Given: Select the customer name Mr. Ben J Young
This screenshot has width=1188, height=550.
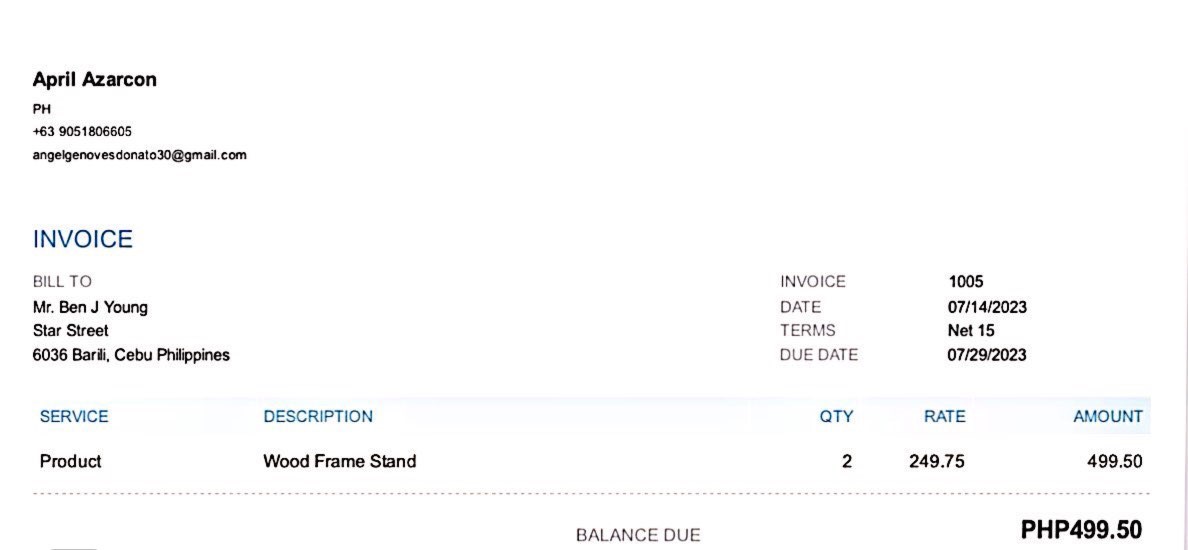Looking at the screenshot, I should click(90, 307).
